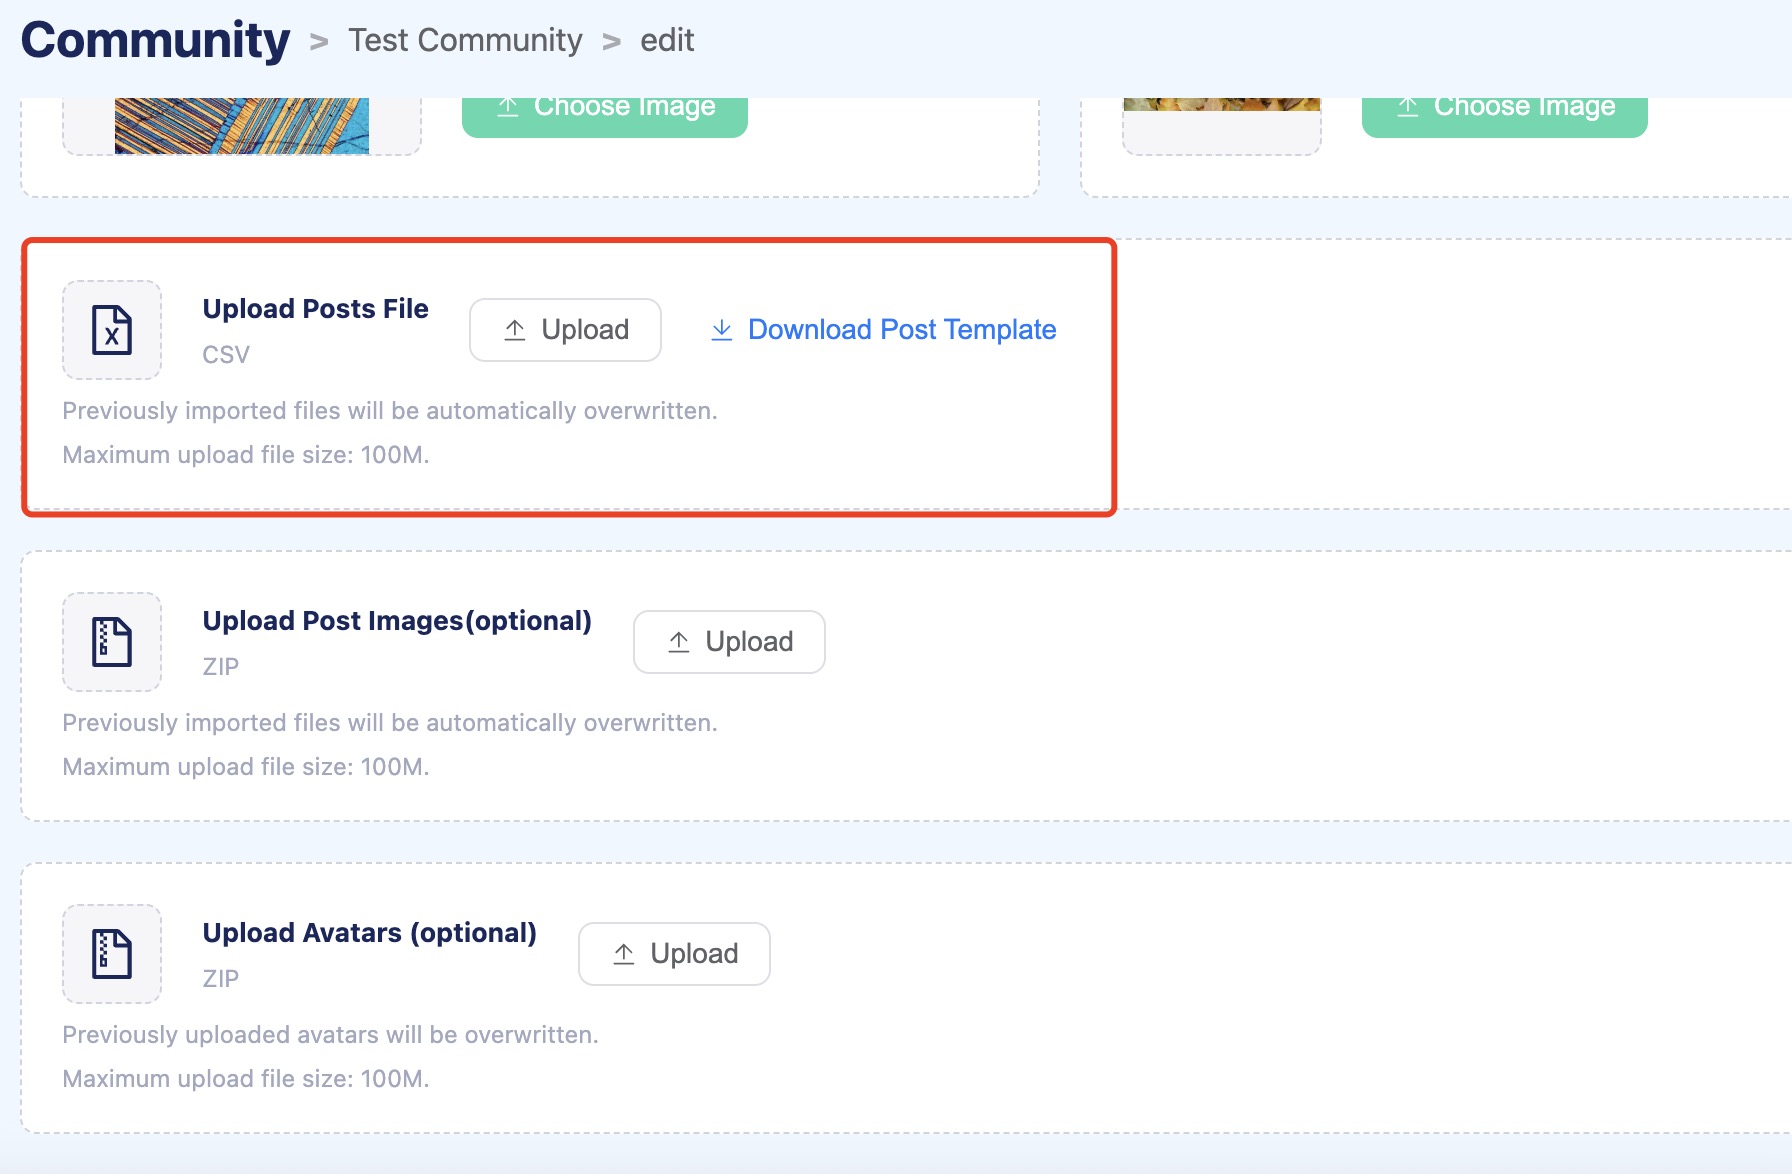Click the colorful striped image thumbnail
This screenshot has width=1792, height=1174.
pyautogui.click(x=242, y=125)
